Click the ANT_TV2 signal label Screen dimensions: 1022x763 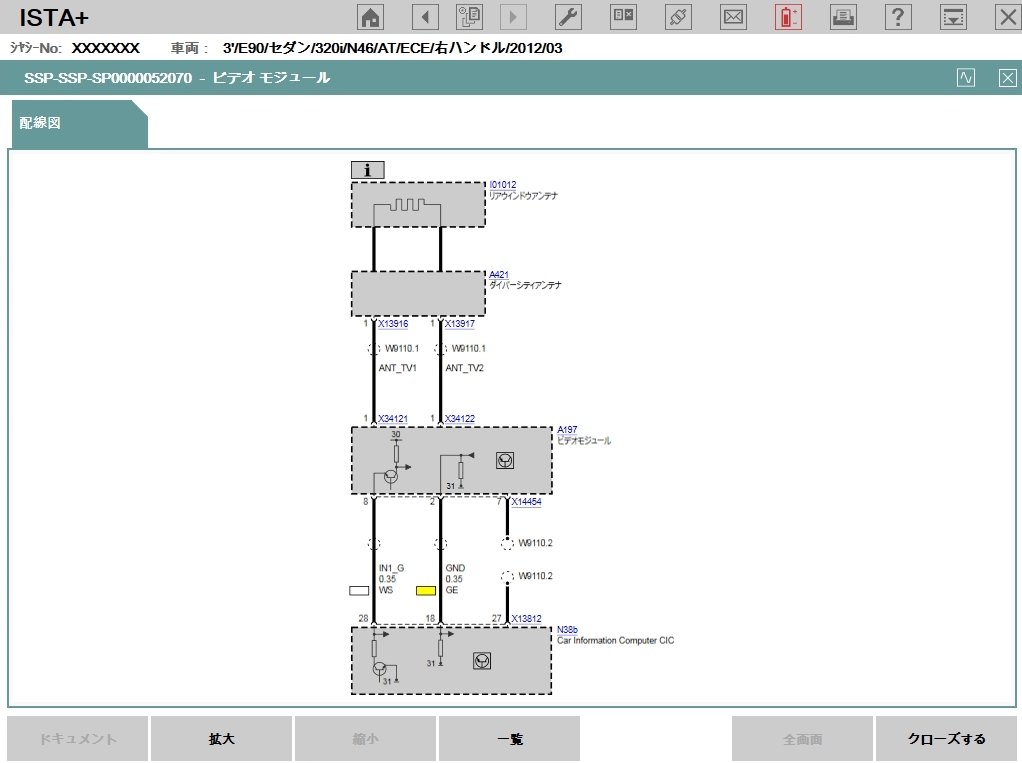pyautogui.click(x=465, y=367)
